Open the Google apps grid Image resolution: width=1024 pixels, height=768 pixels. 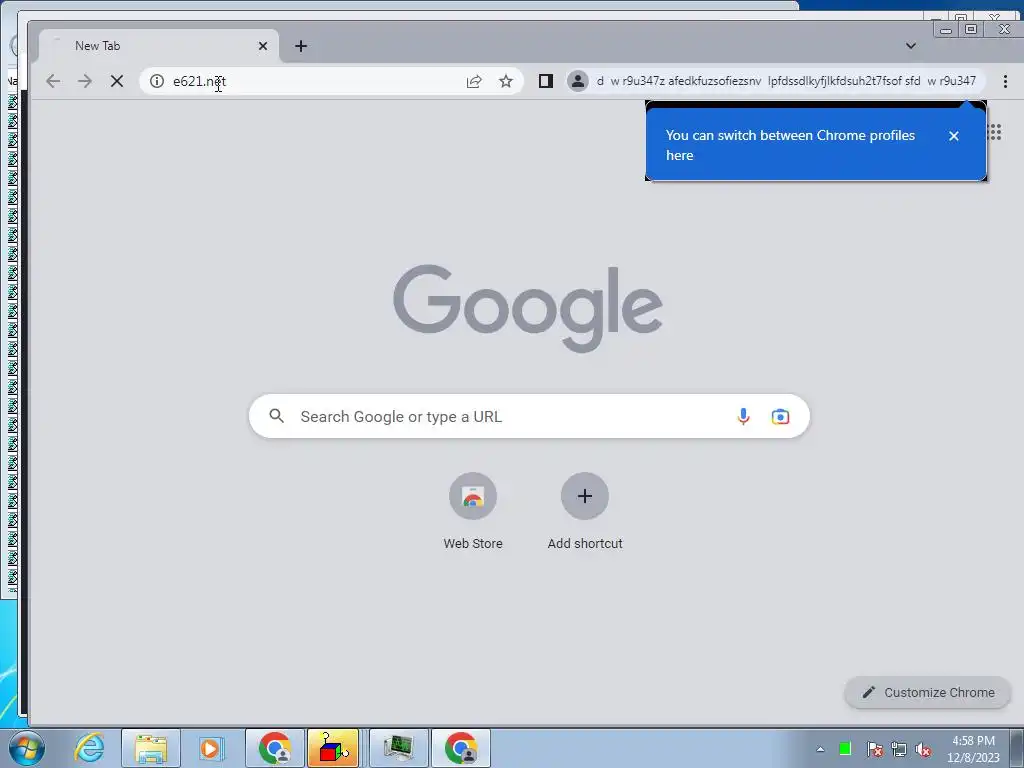(995, 133)
